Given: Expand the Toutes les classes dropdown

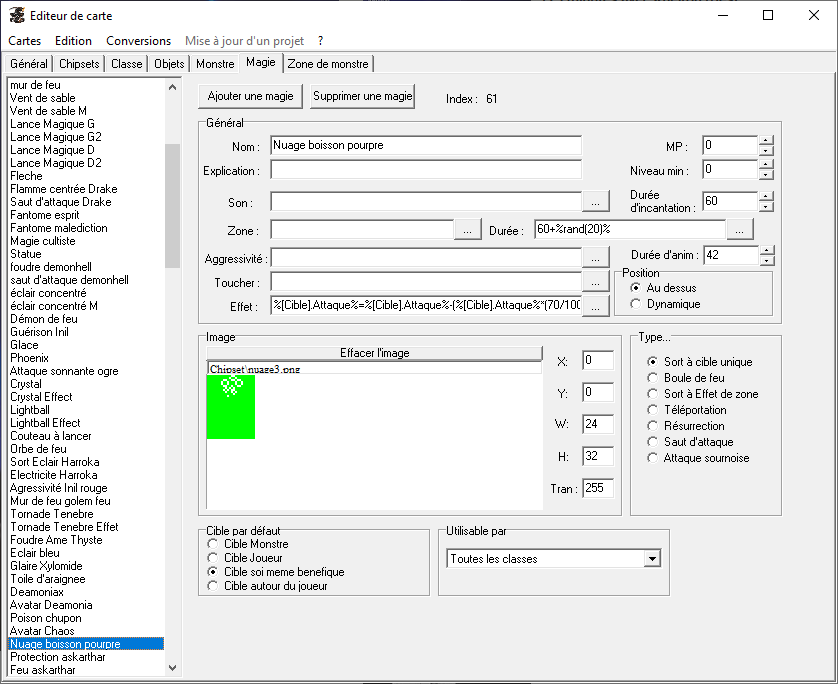Looking at the screenshot, I should pos(652,559).
